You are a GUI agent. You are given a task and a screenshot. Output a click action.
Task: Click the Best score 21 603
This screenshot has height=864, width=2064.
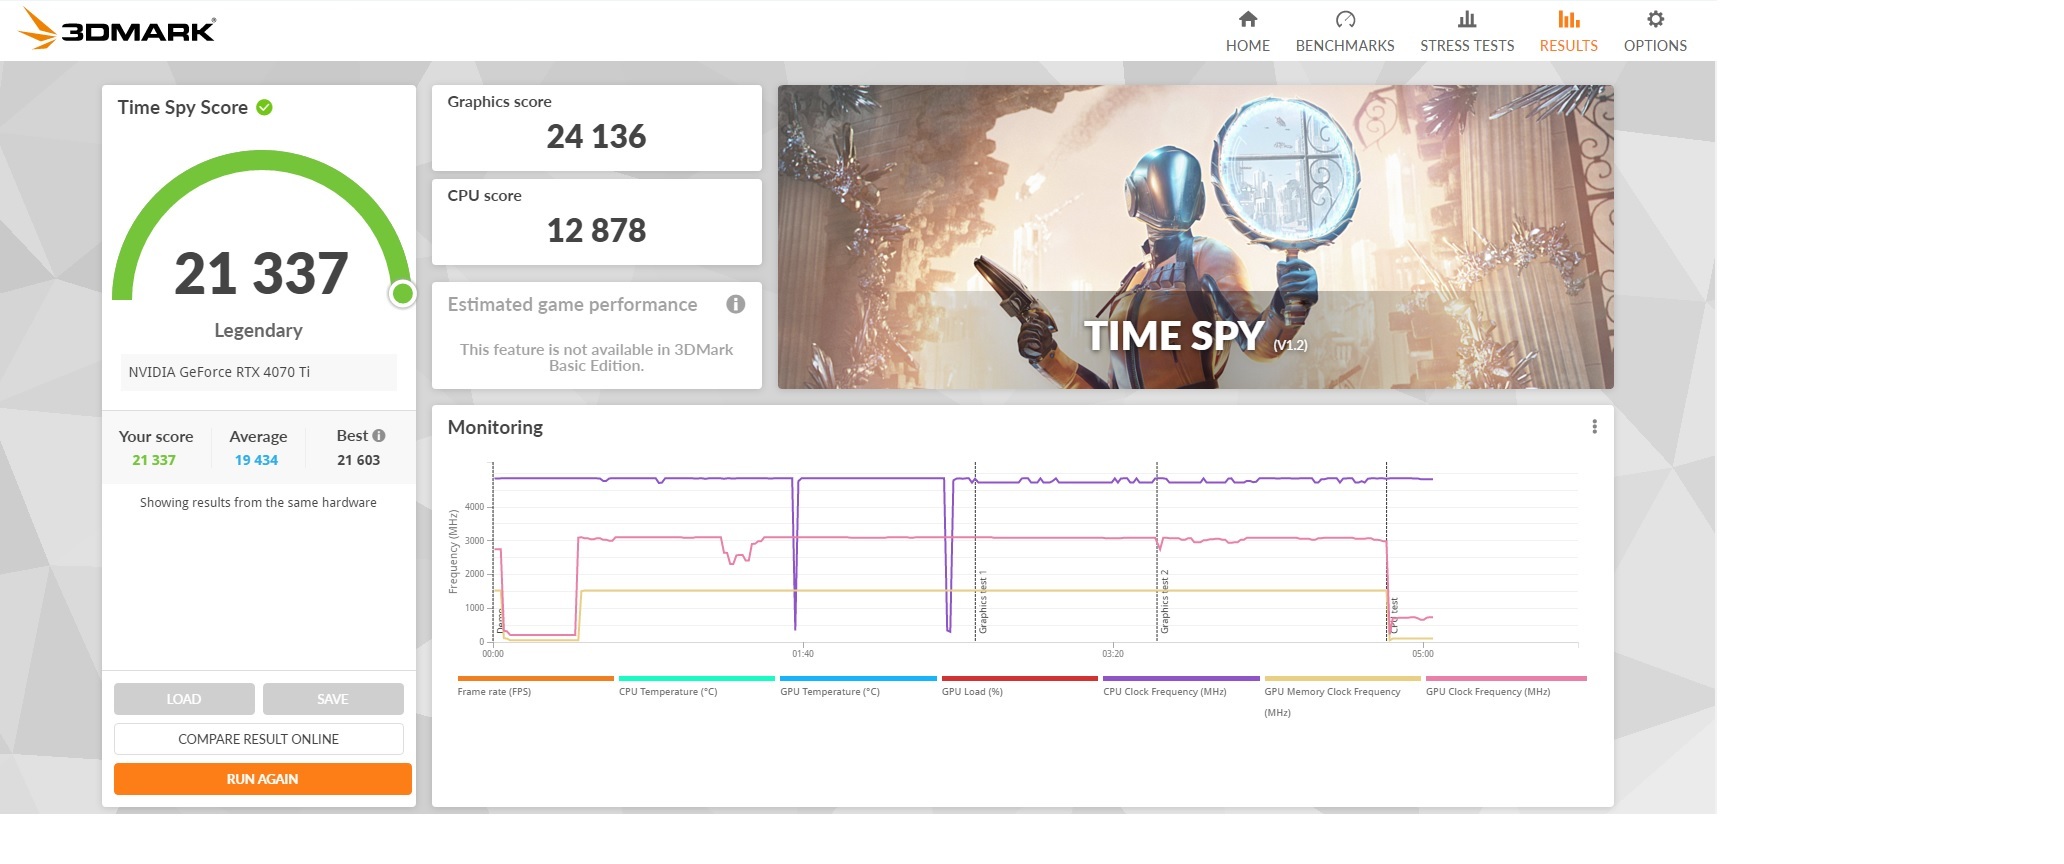[359, 460]
